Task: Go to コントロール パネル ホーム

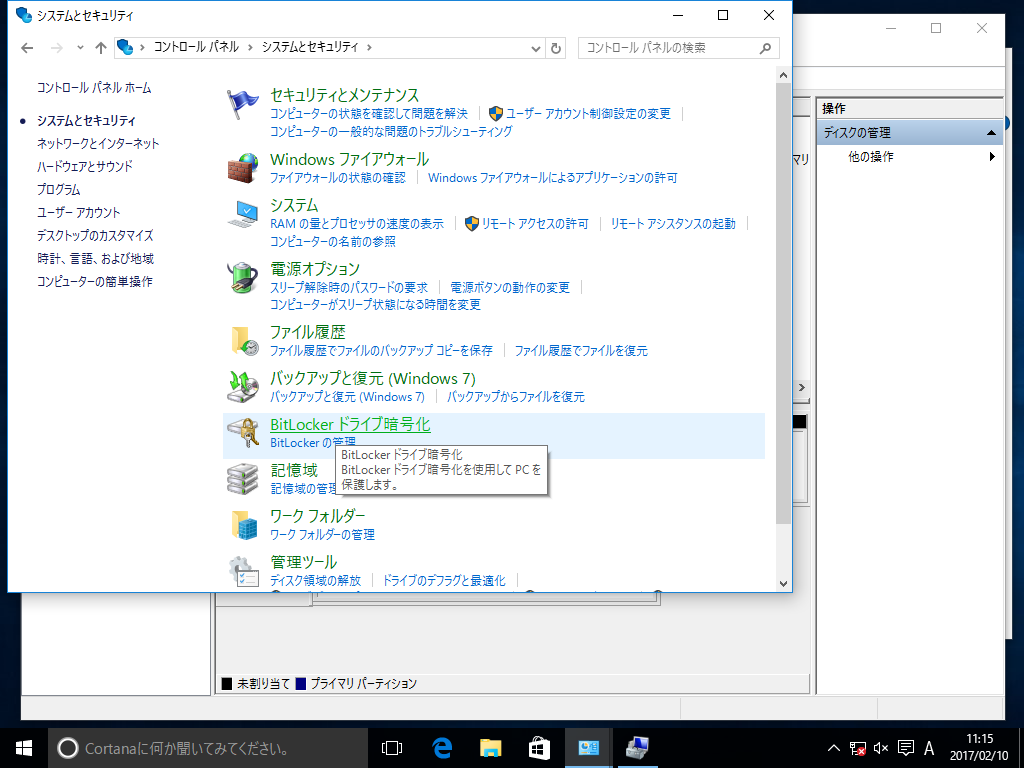Action: (x=94, y=88)
